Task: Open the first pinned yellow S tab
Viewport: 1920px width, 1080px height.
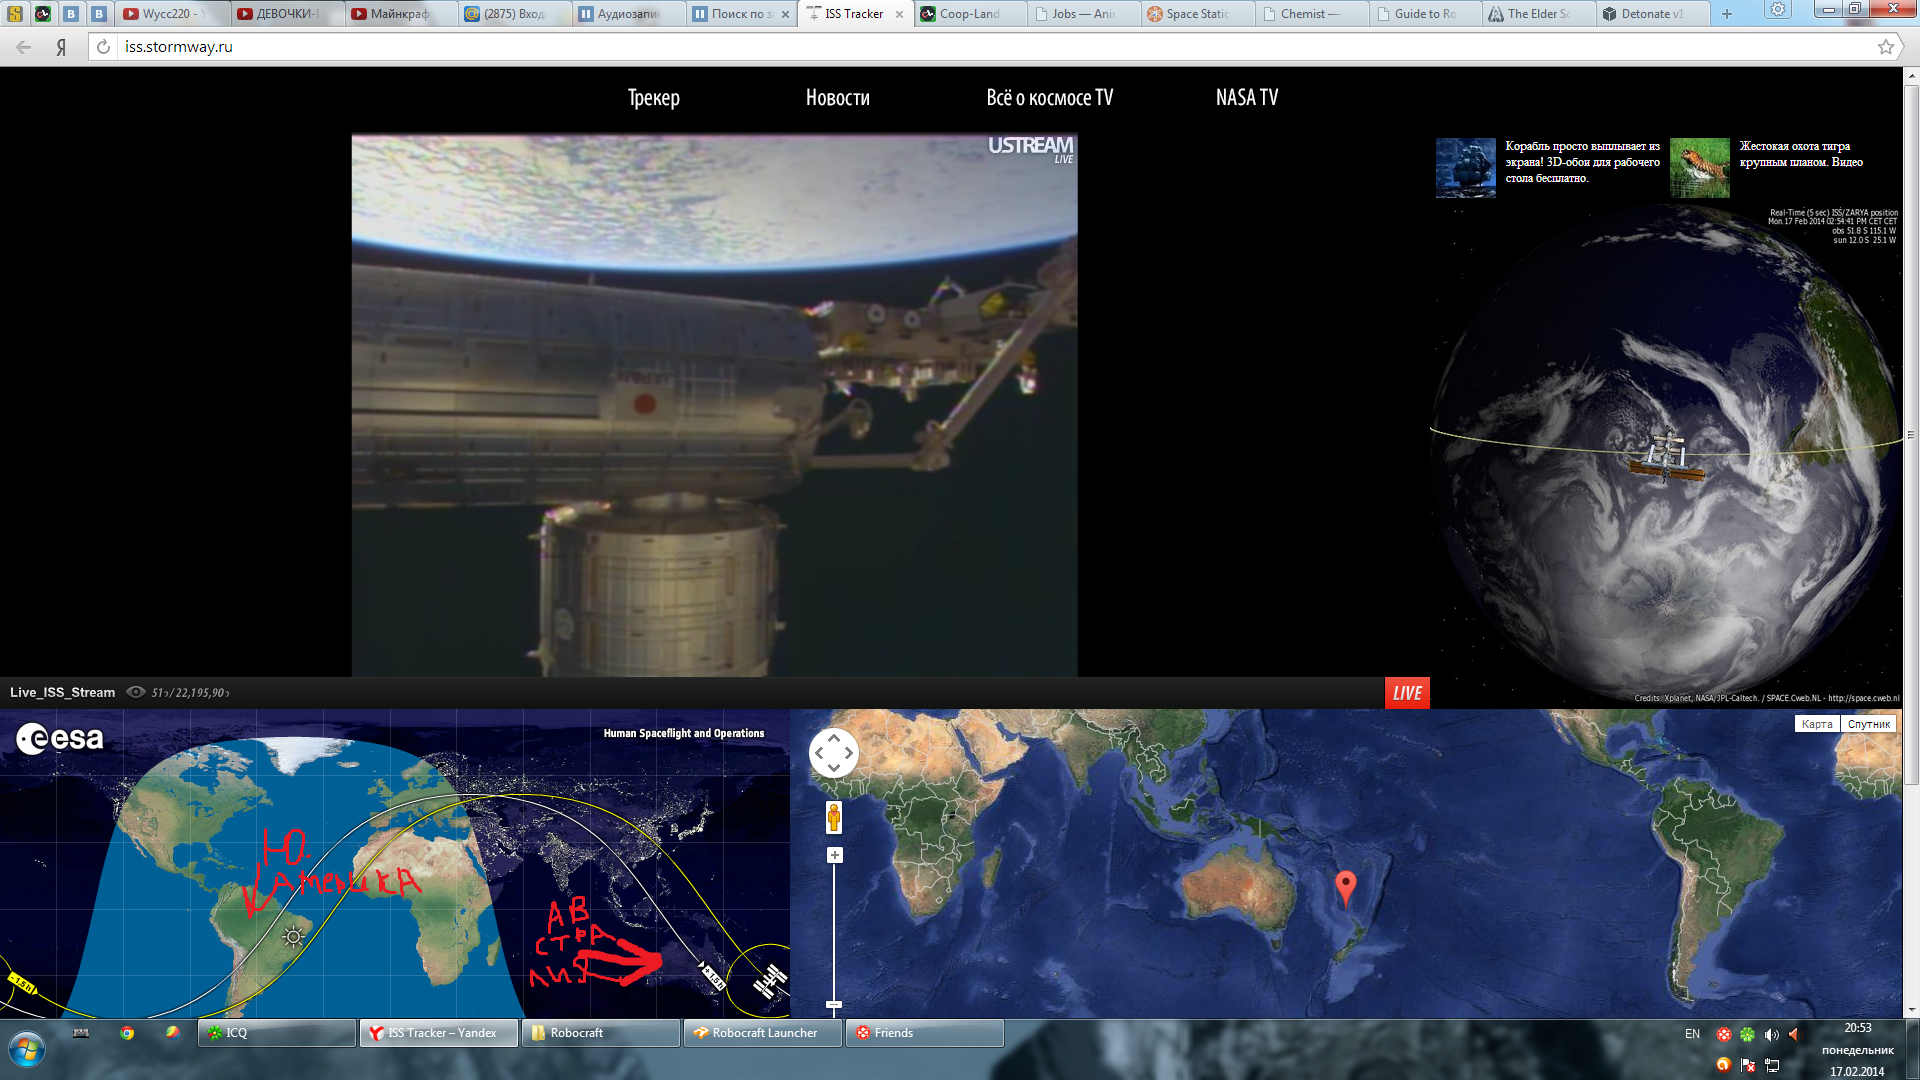Action: (15, 14)
